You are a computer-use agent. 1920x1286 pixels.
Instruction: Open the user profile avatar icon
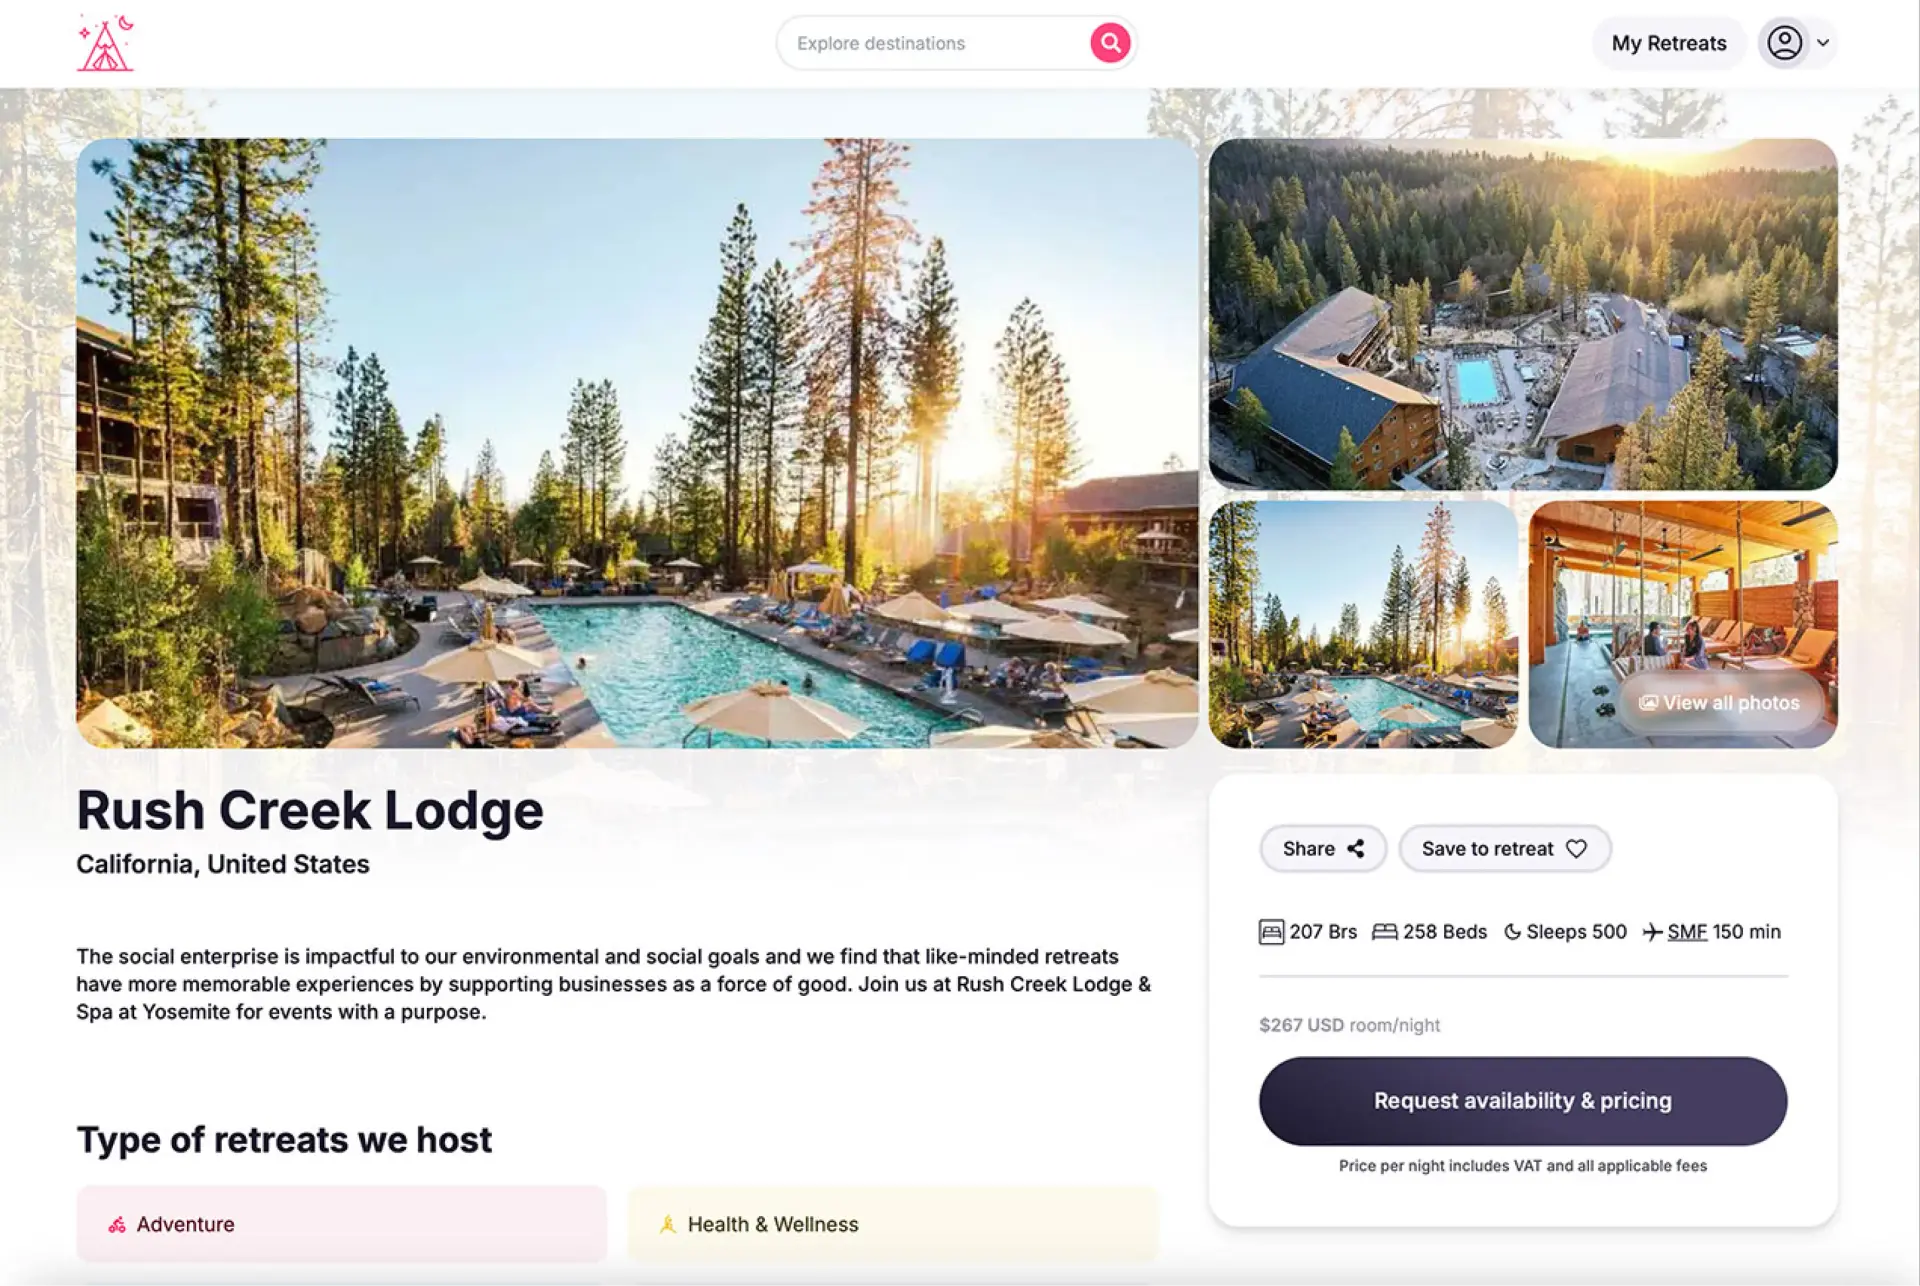pos(1784,43)
